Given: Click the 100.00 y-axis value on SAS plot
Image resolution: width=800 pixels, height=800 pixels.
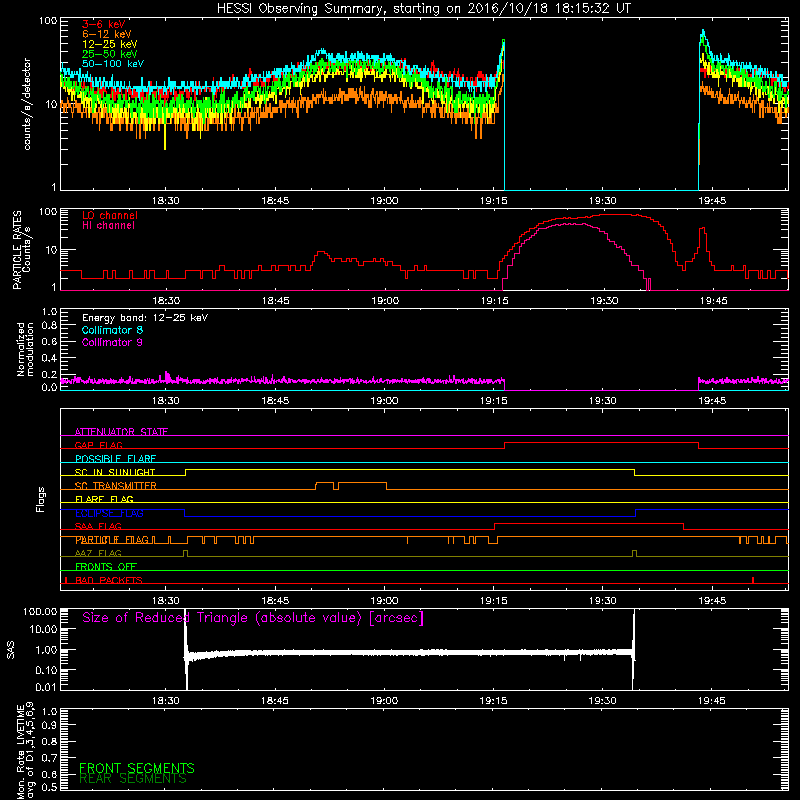Looking at the screenshot, I should 40,611.
